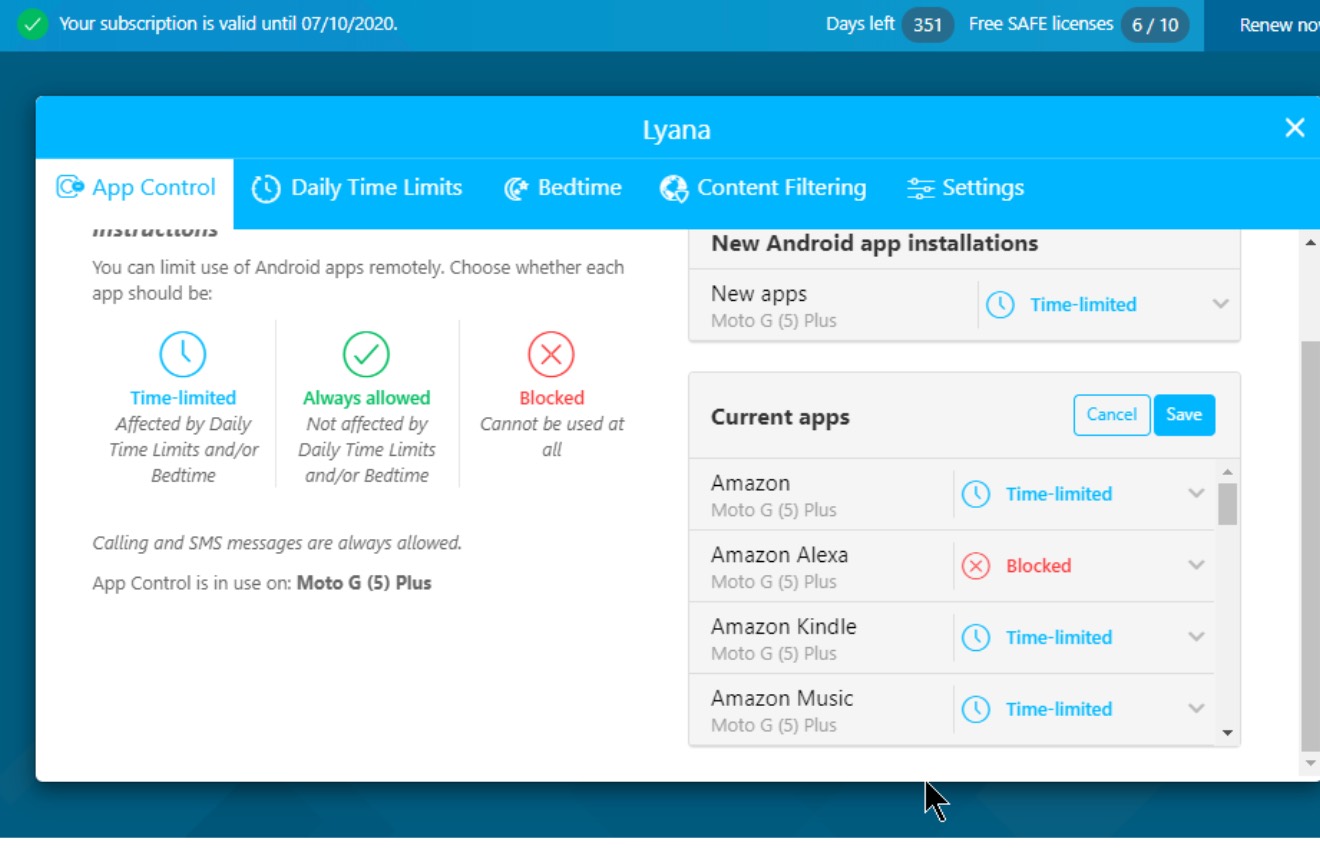The image size is (1320, 854).
Task: Click the bold Moto G (5) Plus device name
Action: click(364, 583)
